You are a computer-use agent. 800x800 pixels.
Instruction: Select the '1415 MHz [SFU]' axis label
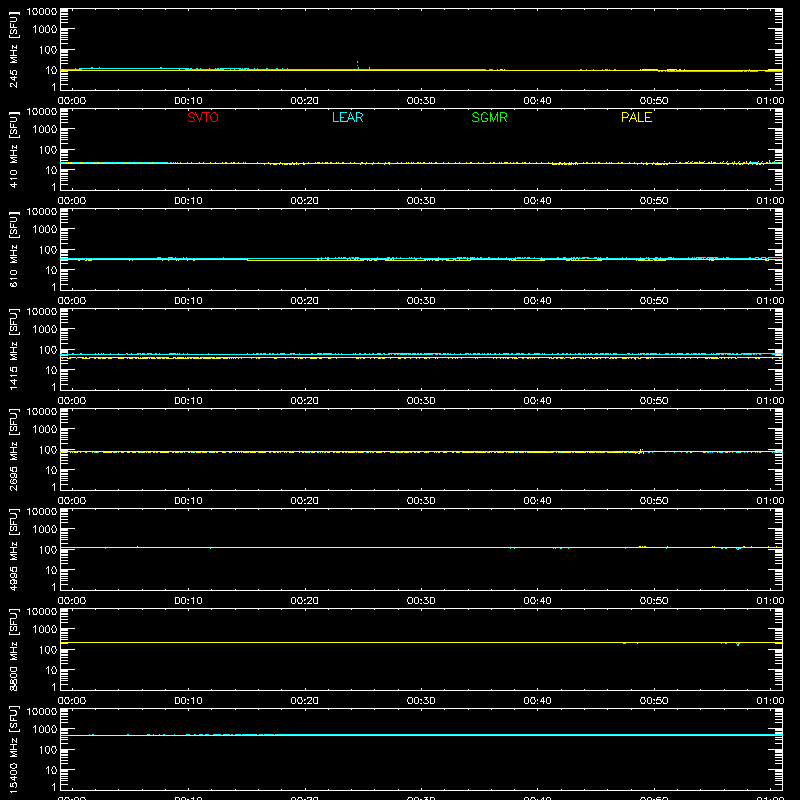(x=13, y=349)
